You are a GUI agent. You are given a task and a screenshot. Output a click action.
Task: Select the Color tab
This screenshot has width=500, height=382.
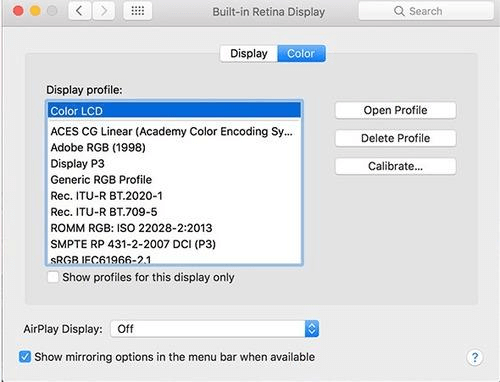pos(301,53)
